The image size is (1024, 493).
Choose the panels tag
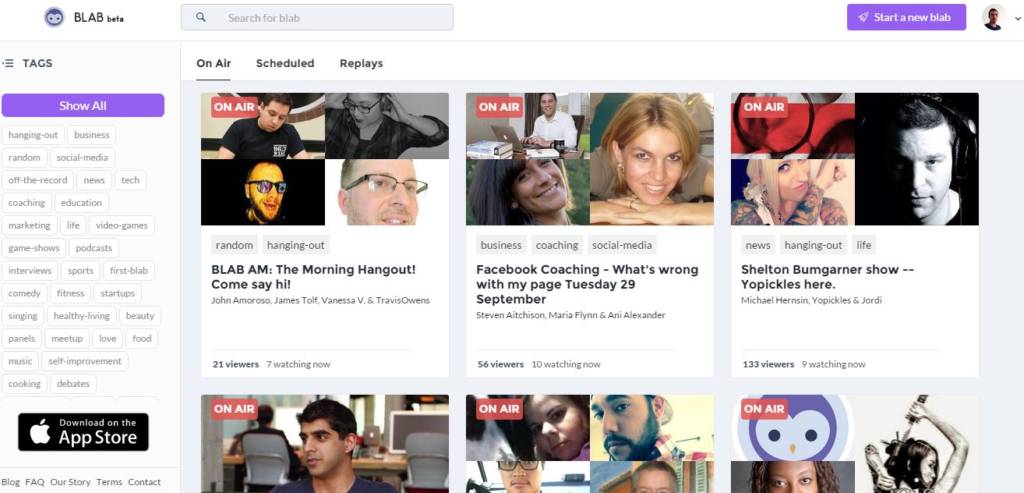point(22,338)
